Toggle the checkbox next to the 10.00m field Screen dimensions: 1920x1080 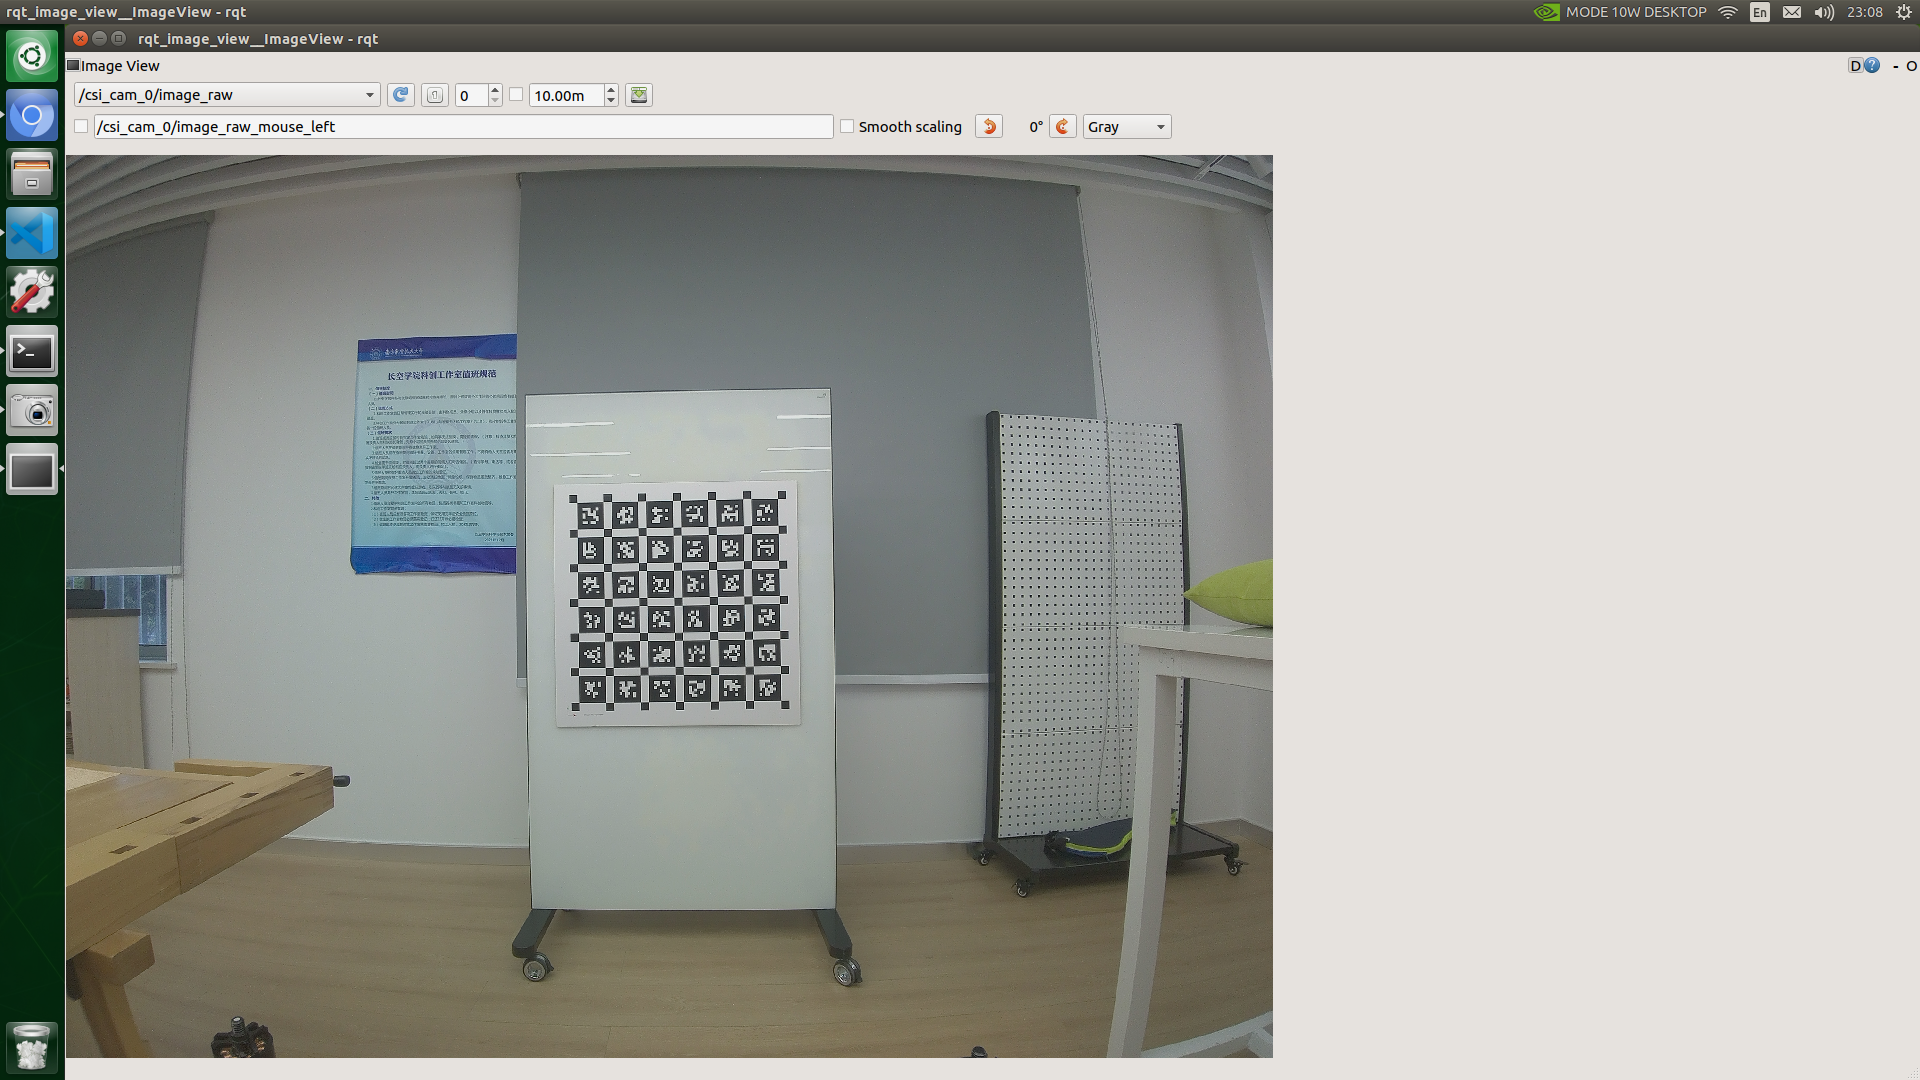516,95
